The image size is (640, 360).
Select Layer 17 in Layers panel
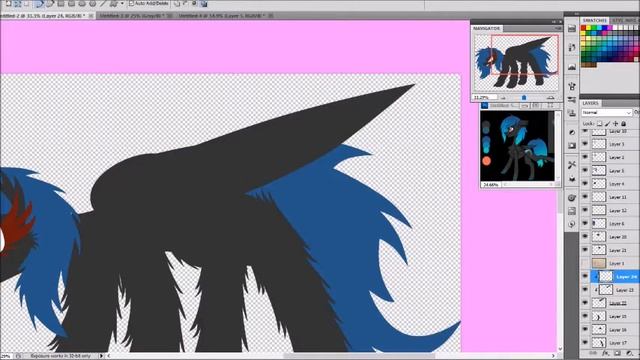coord(618,343)
